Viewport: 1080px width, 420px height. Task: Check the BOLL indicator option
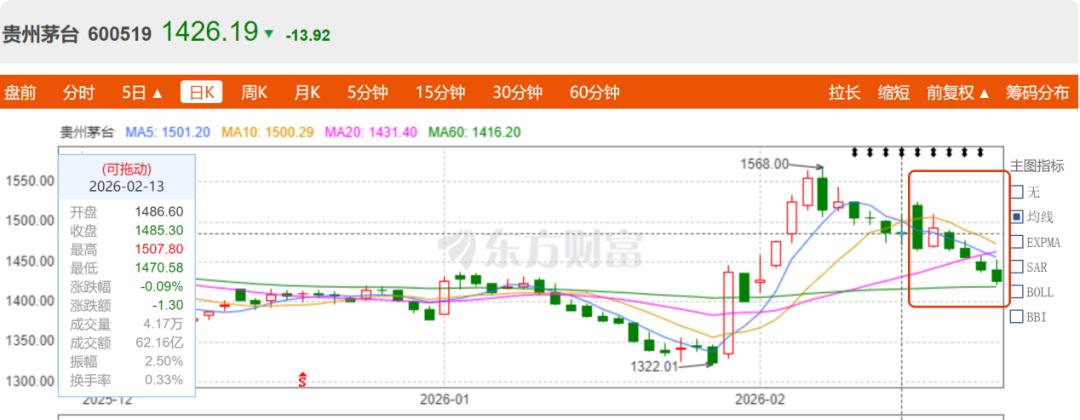click(1017, 292)
